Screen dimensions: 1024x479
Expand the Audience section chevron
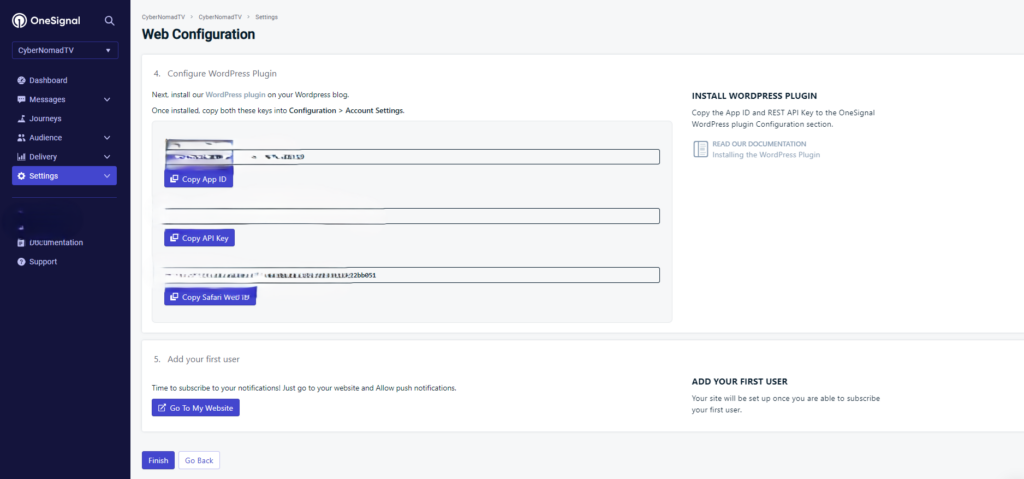pyautogui.click(x=107, y=138)
